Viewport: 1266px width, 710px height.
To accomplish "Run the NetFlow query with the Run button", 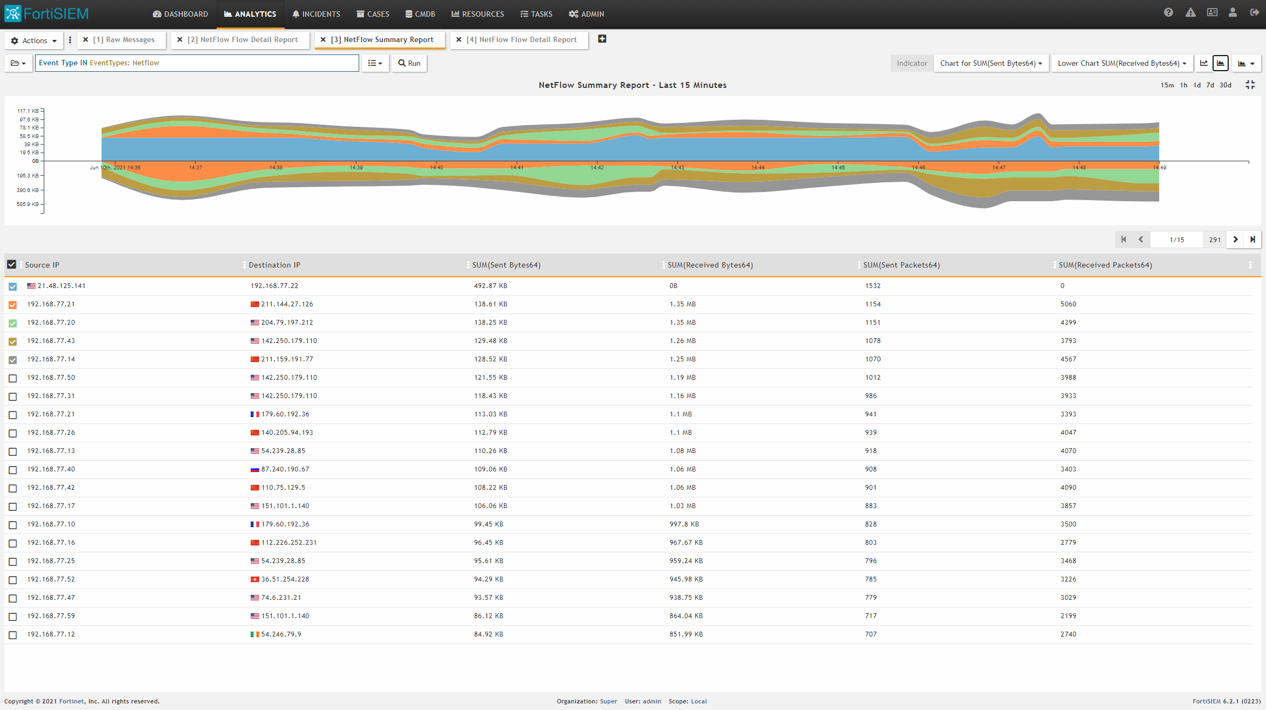I will point(408,62).
